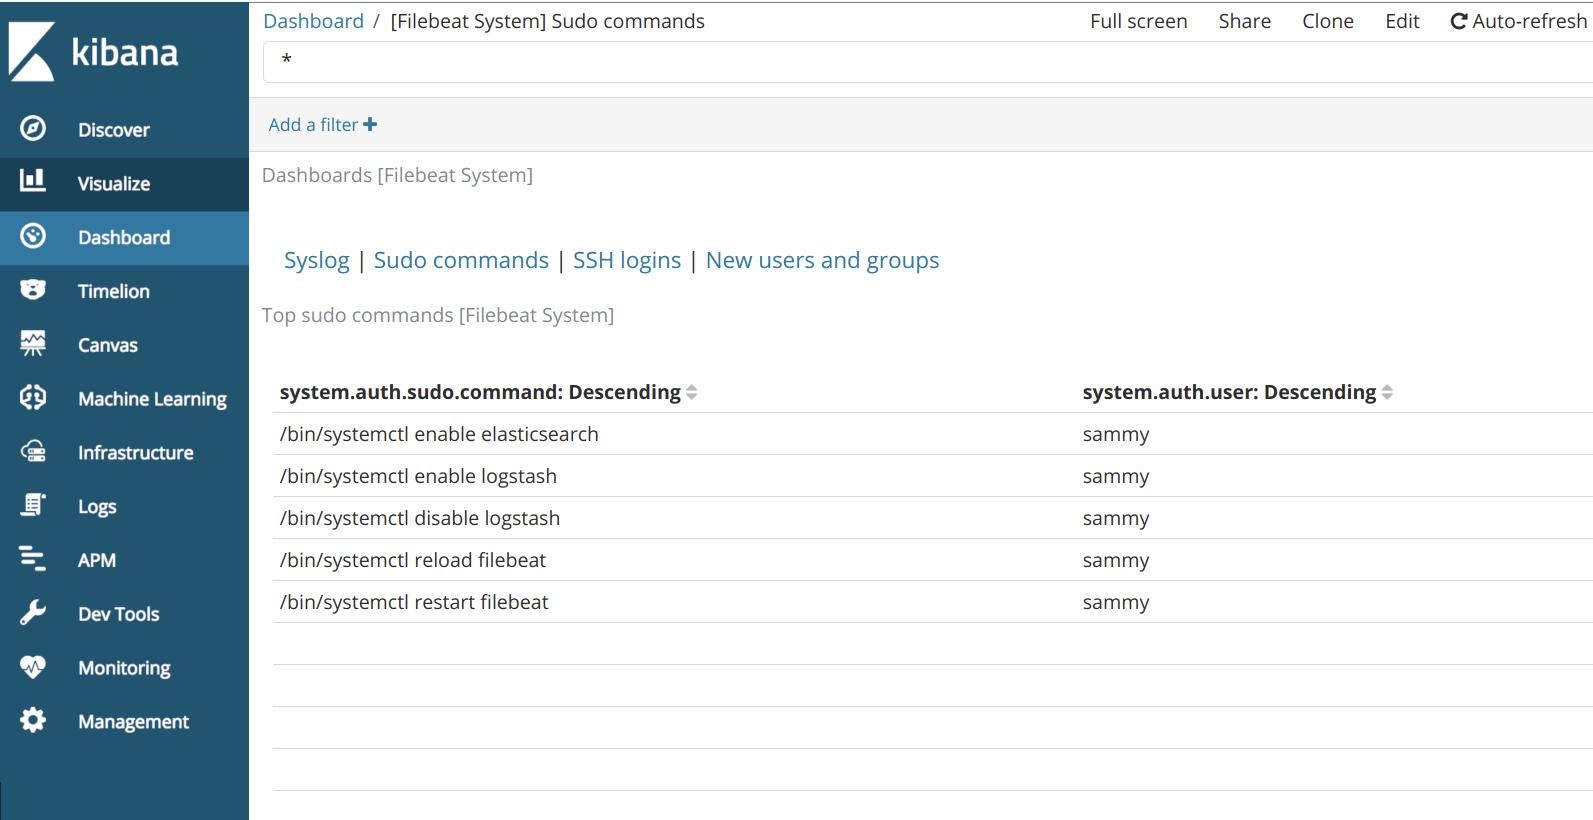Click the Logs document icon

tap(33, 505)
